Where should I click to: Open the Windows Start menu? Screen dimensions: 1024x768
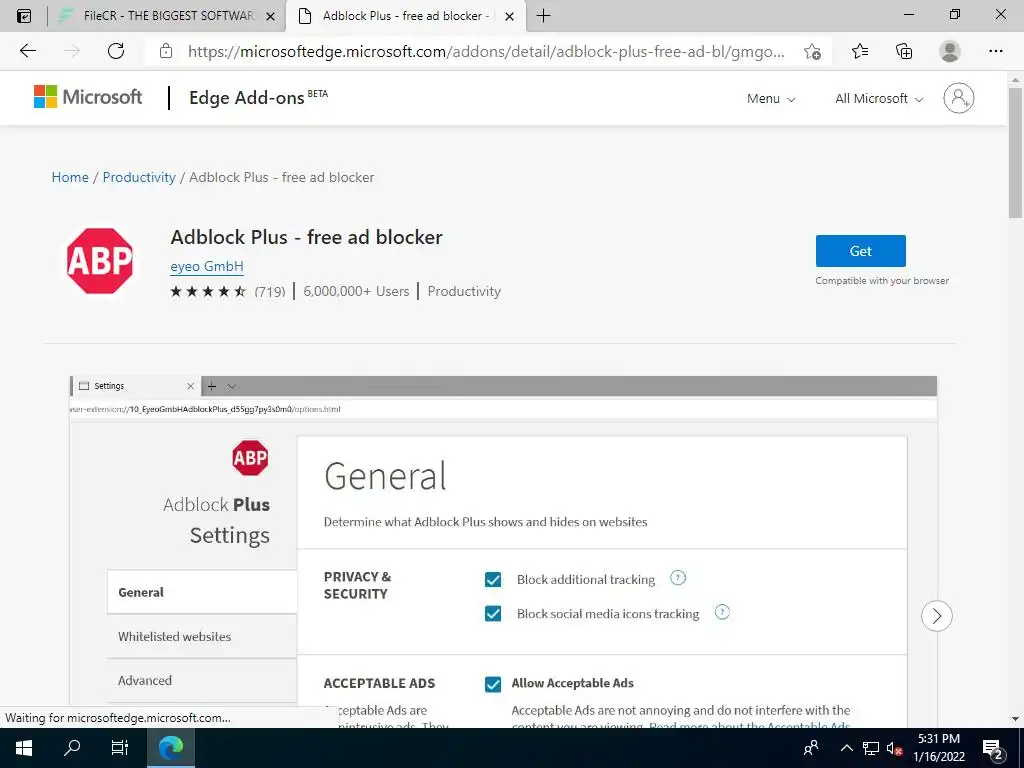pyautogui.click(x=24, y=748)
